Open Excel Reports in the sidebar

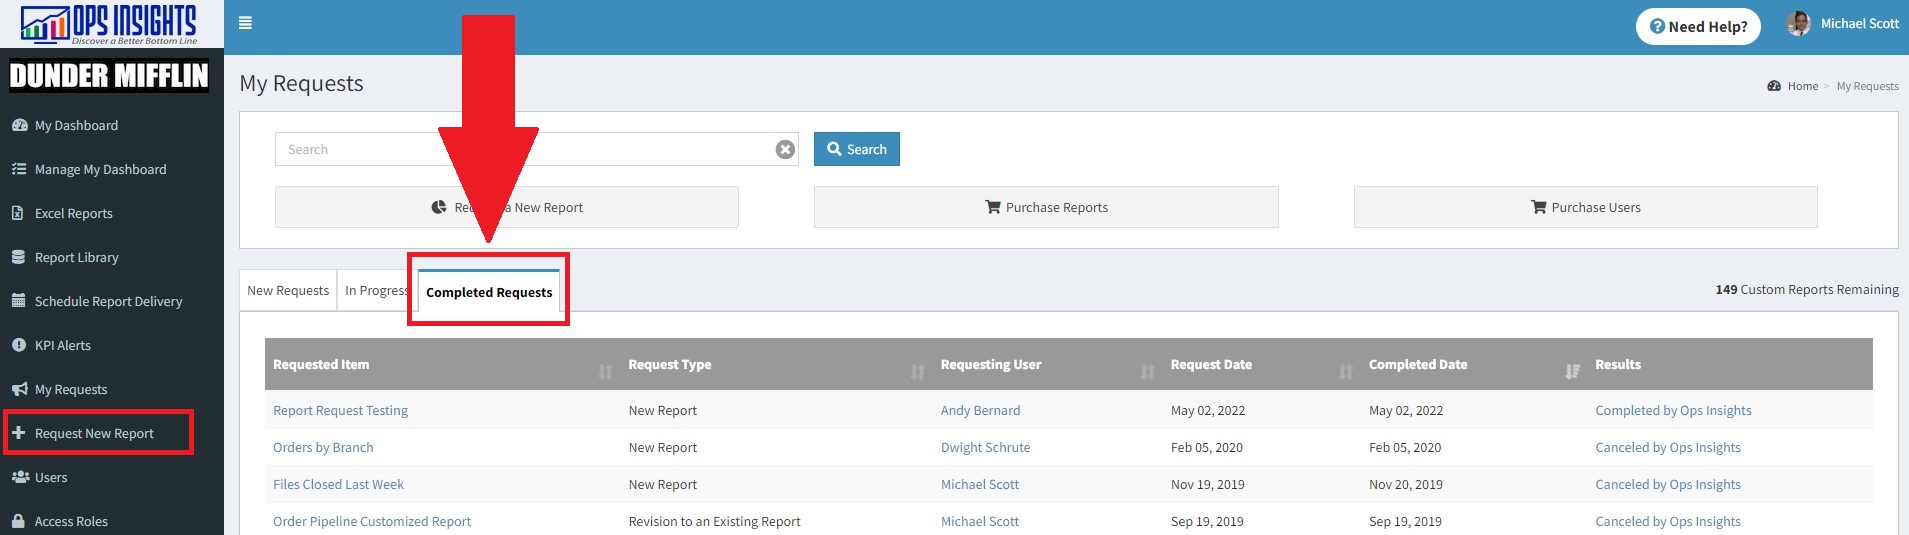click(73, 213)
